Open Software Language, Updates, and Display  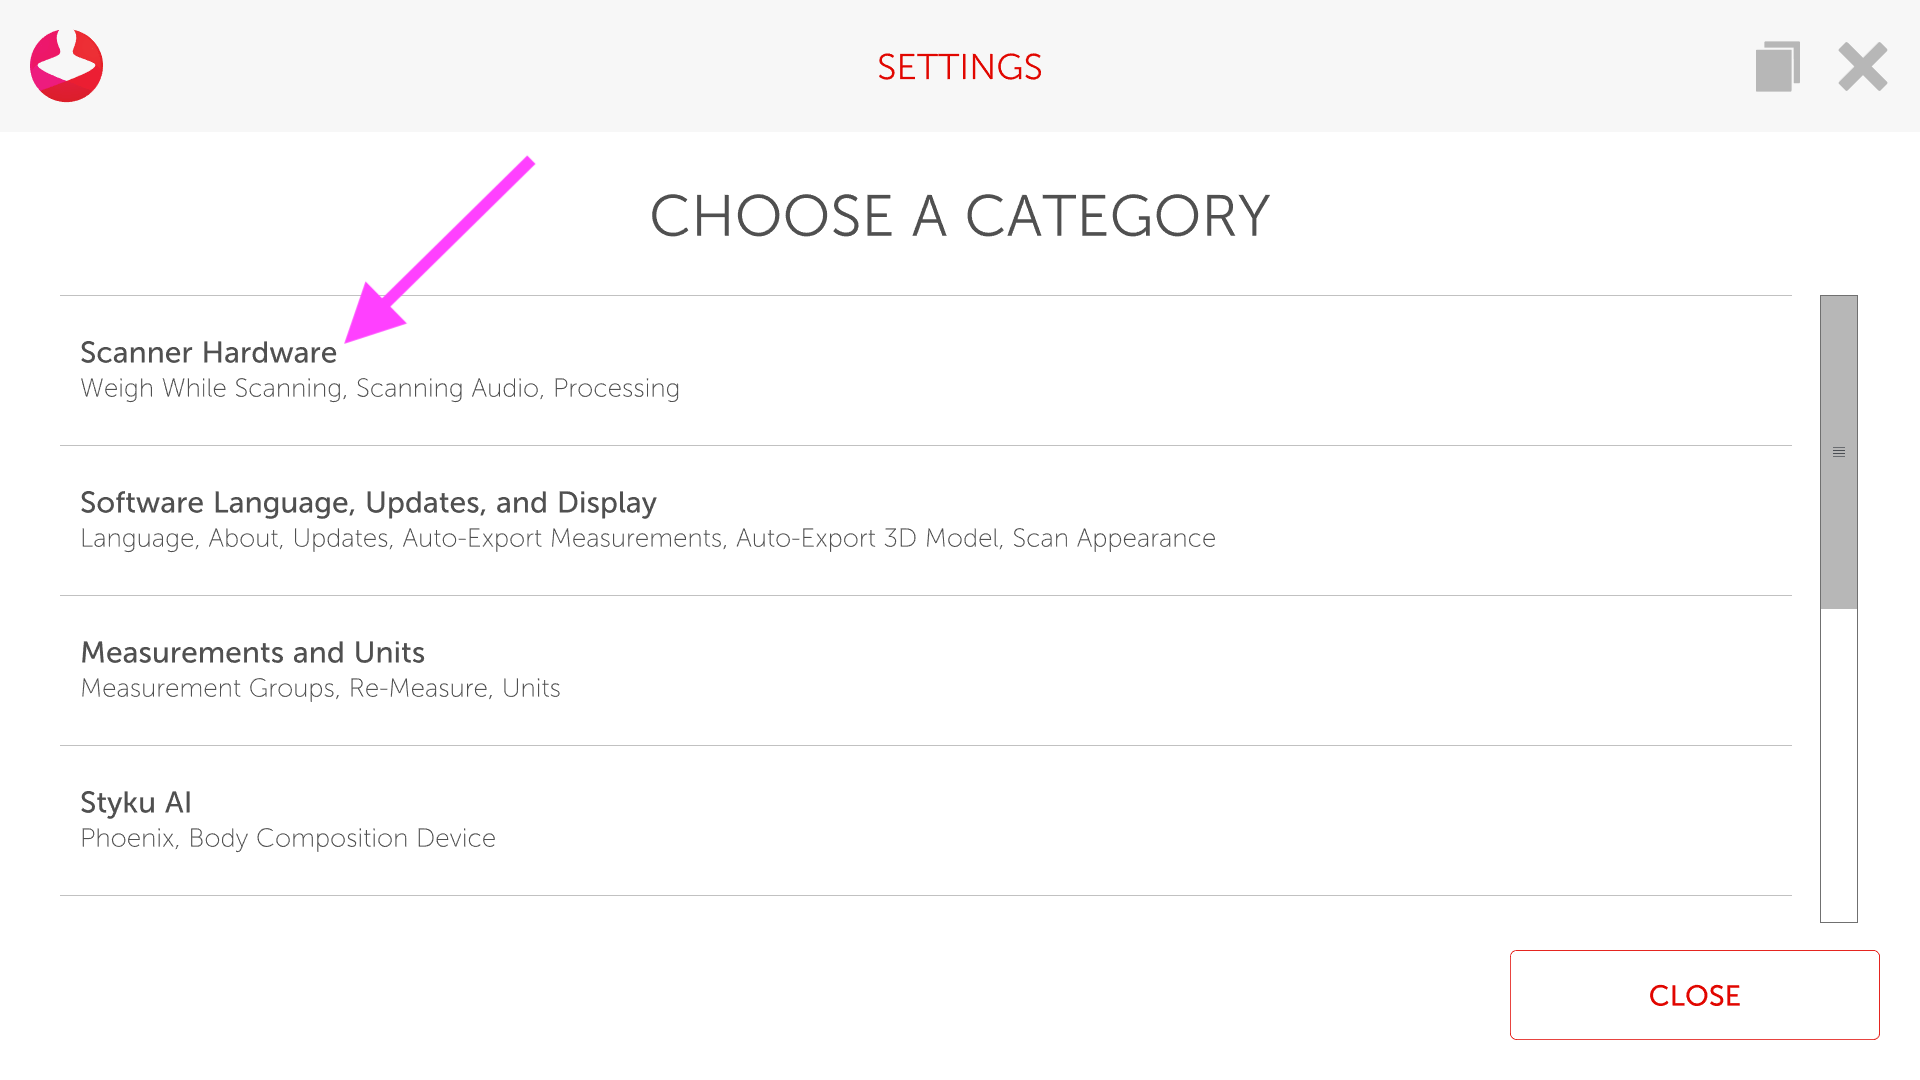[368, 503]
